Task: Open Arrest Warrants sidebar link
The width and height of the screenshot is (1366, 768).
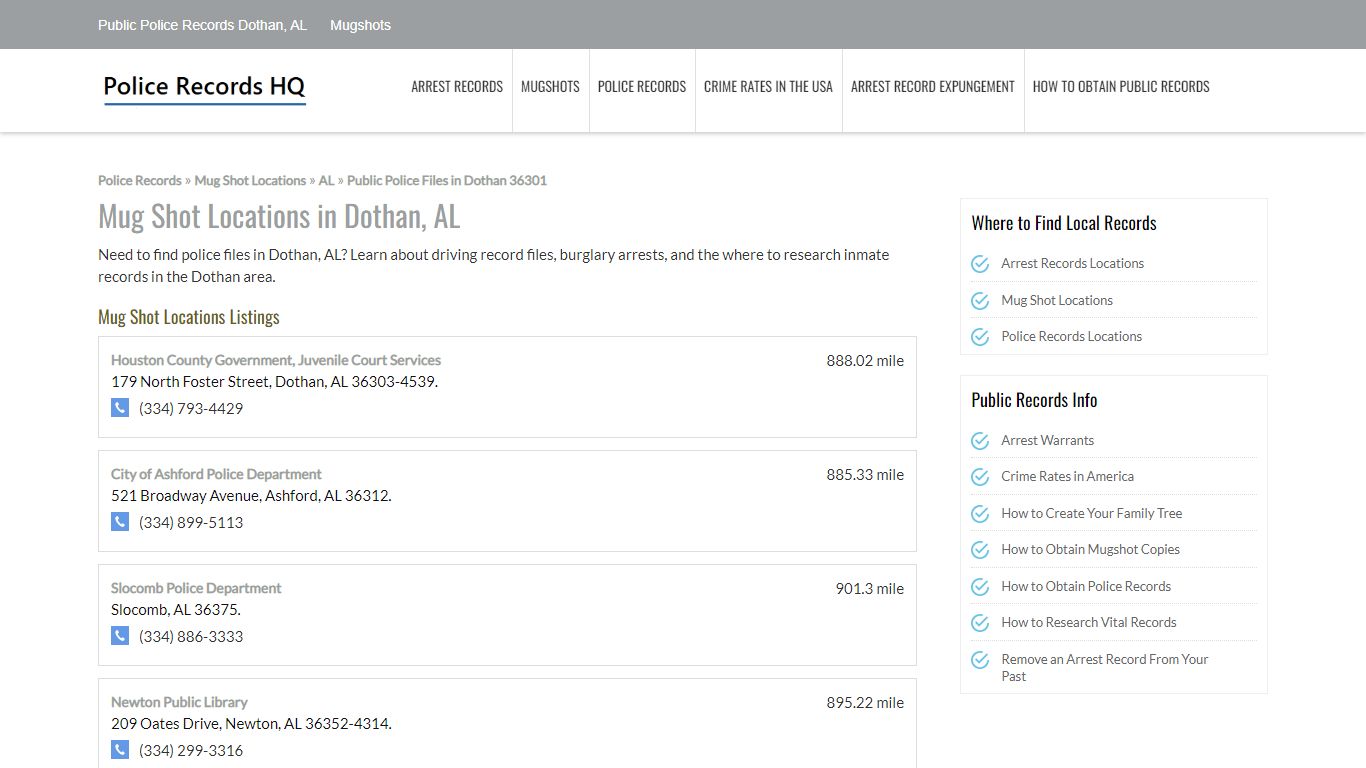Action: coord(1047,441)
